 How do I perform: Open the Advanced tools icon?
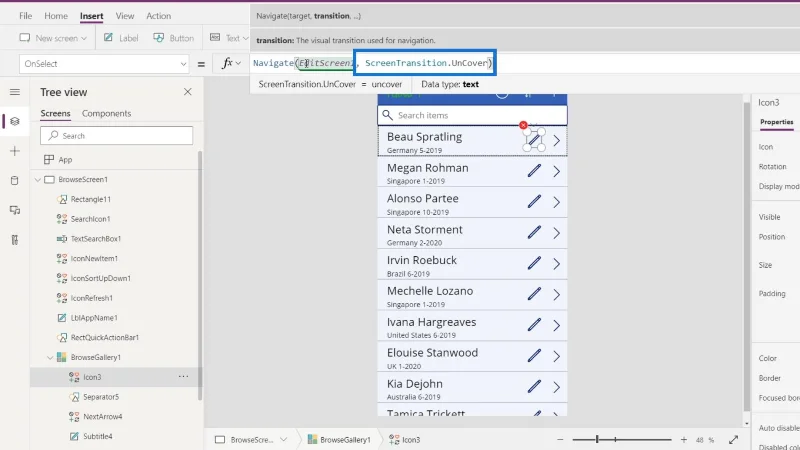click(x=15, y=240)
